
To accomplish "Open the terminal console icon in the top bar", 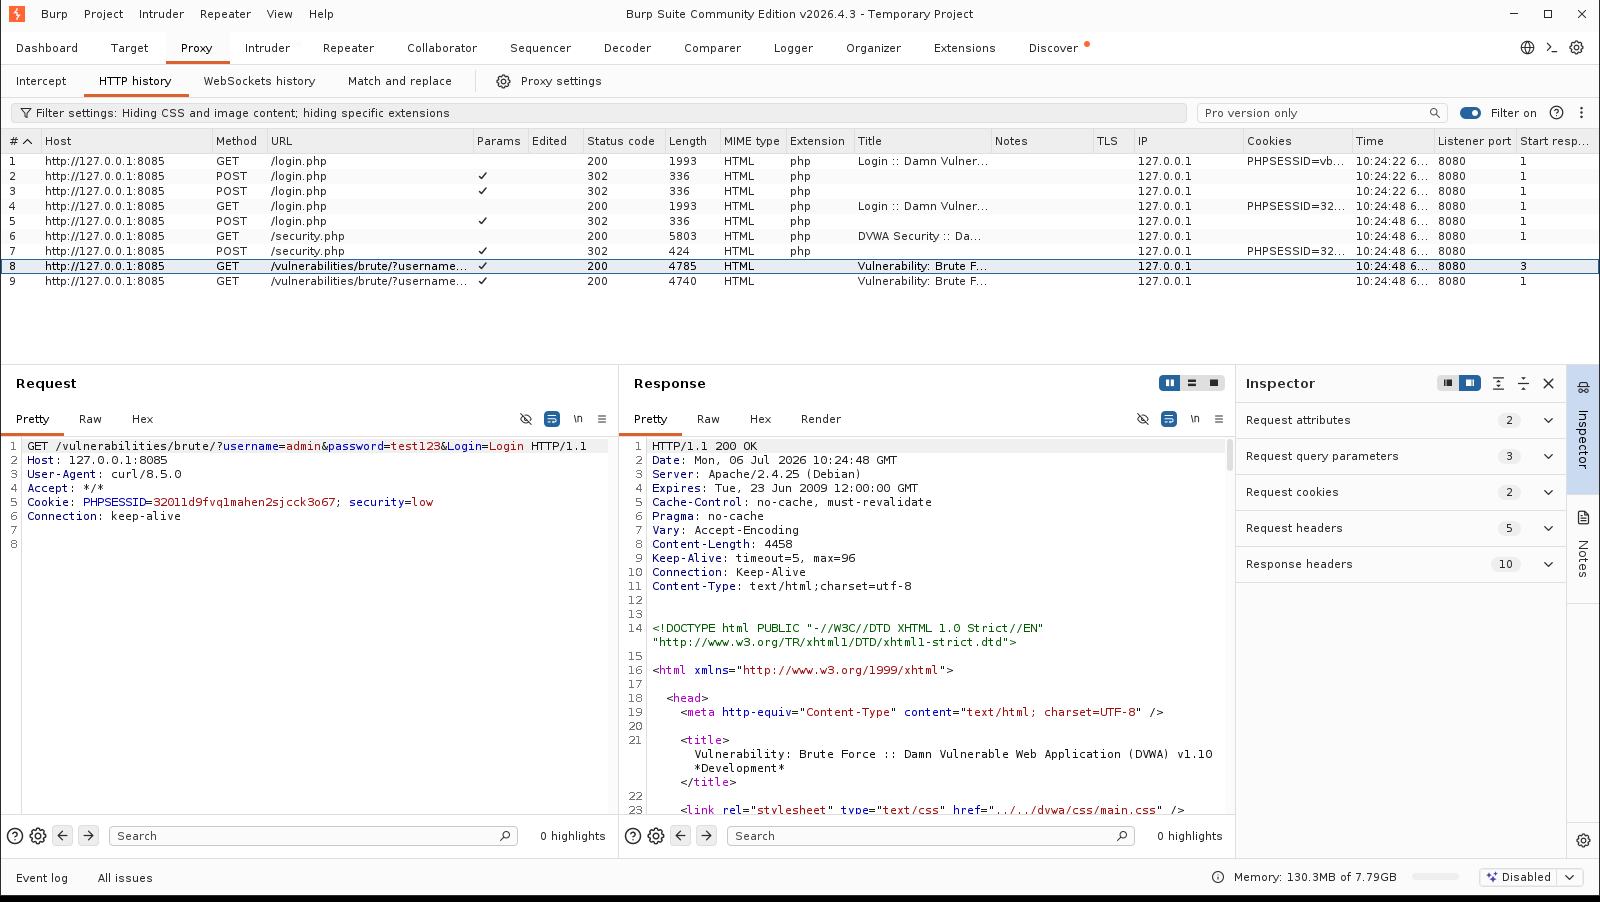I will click(x=1552, y=47).
